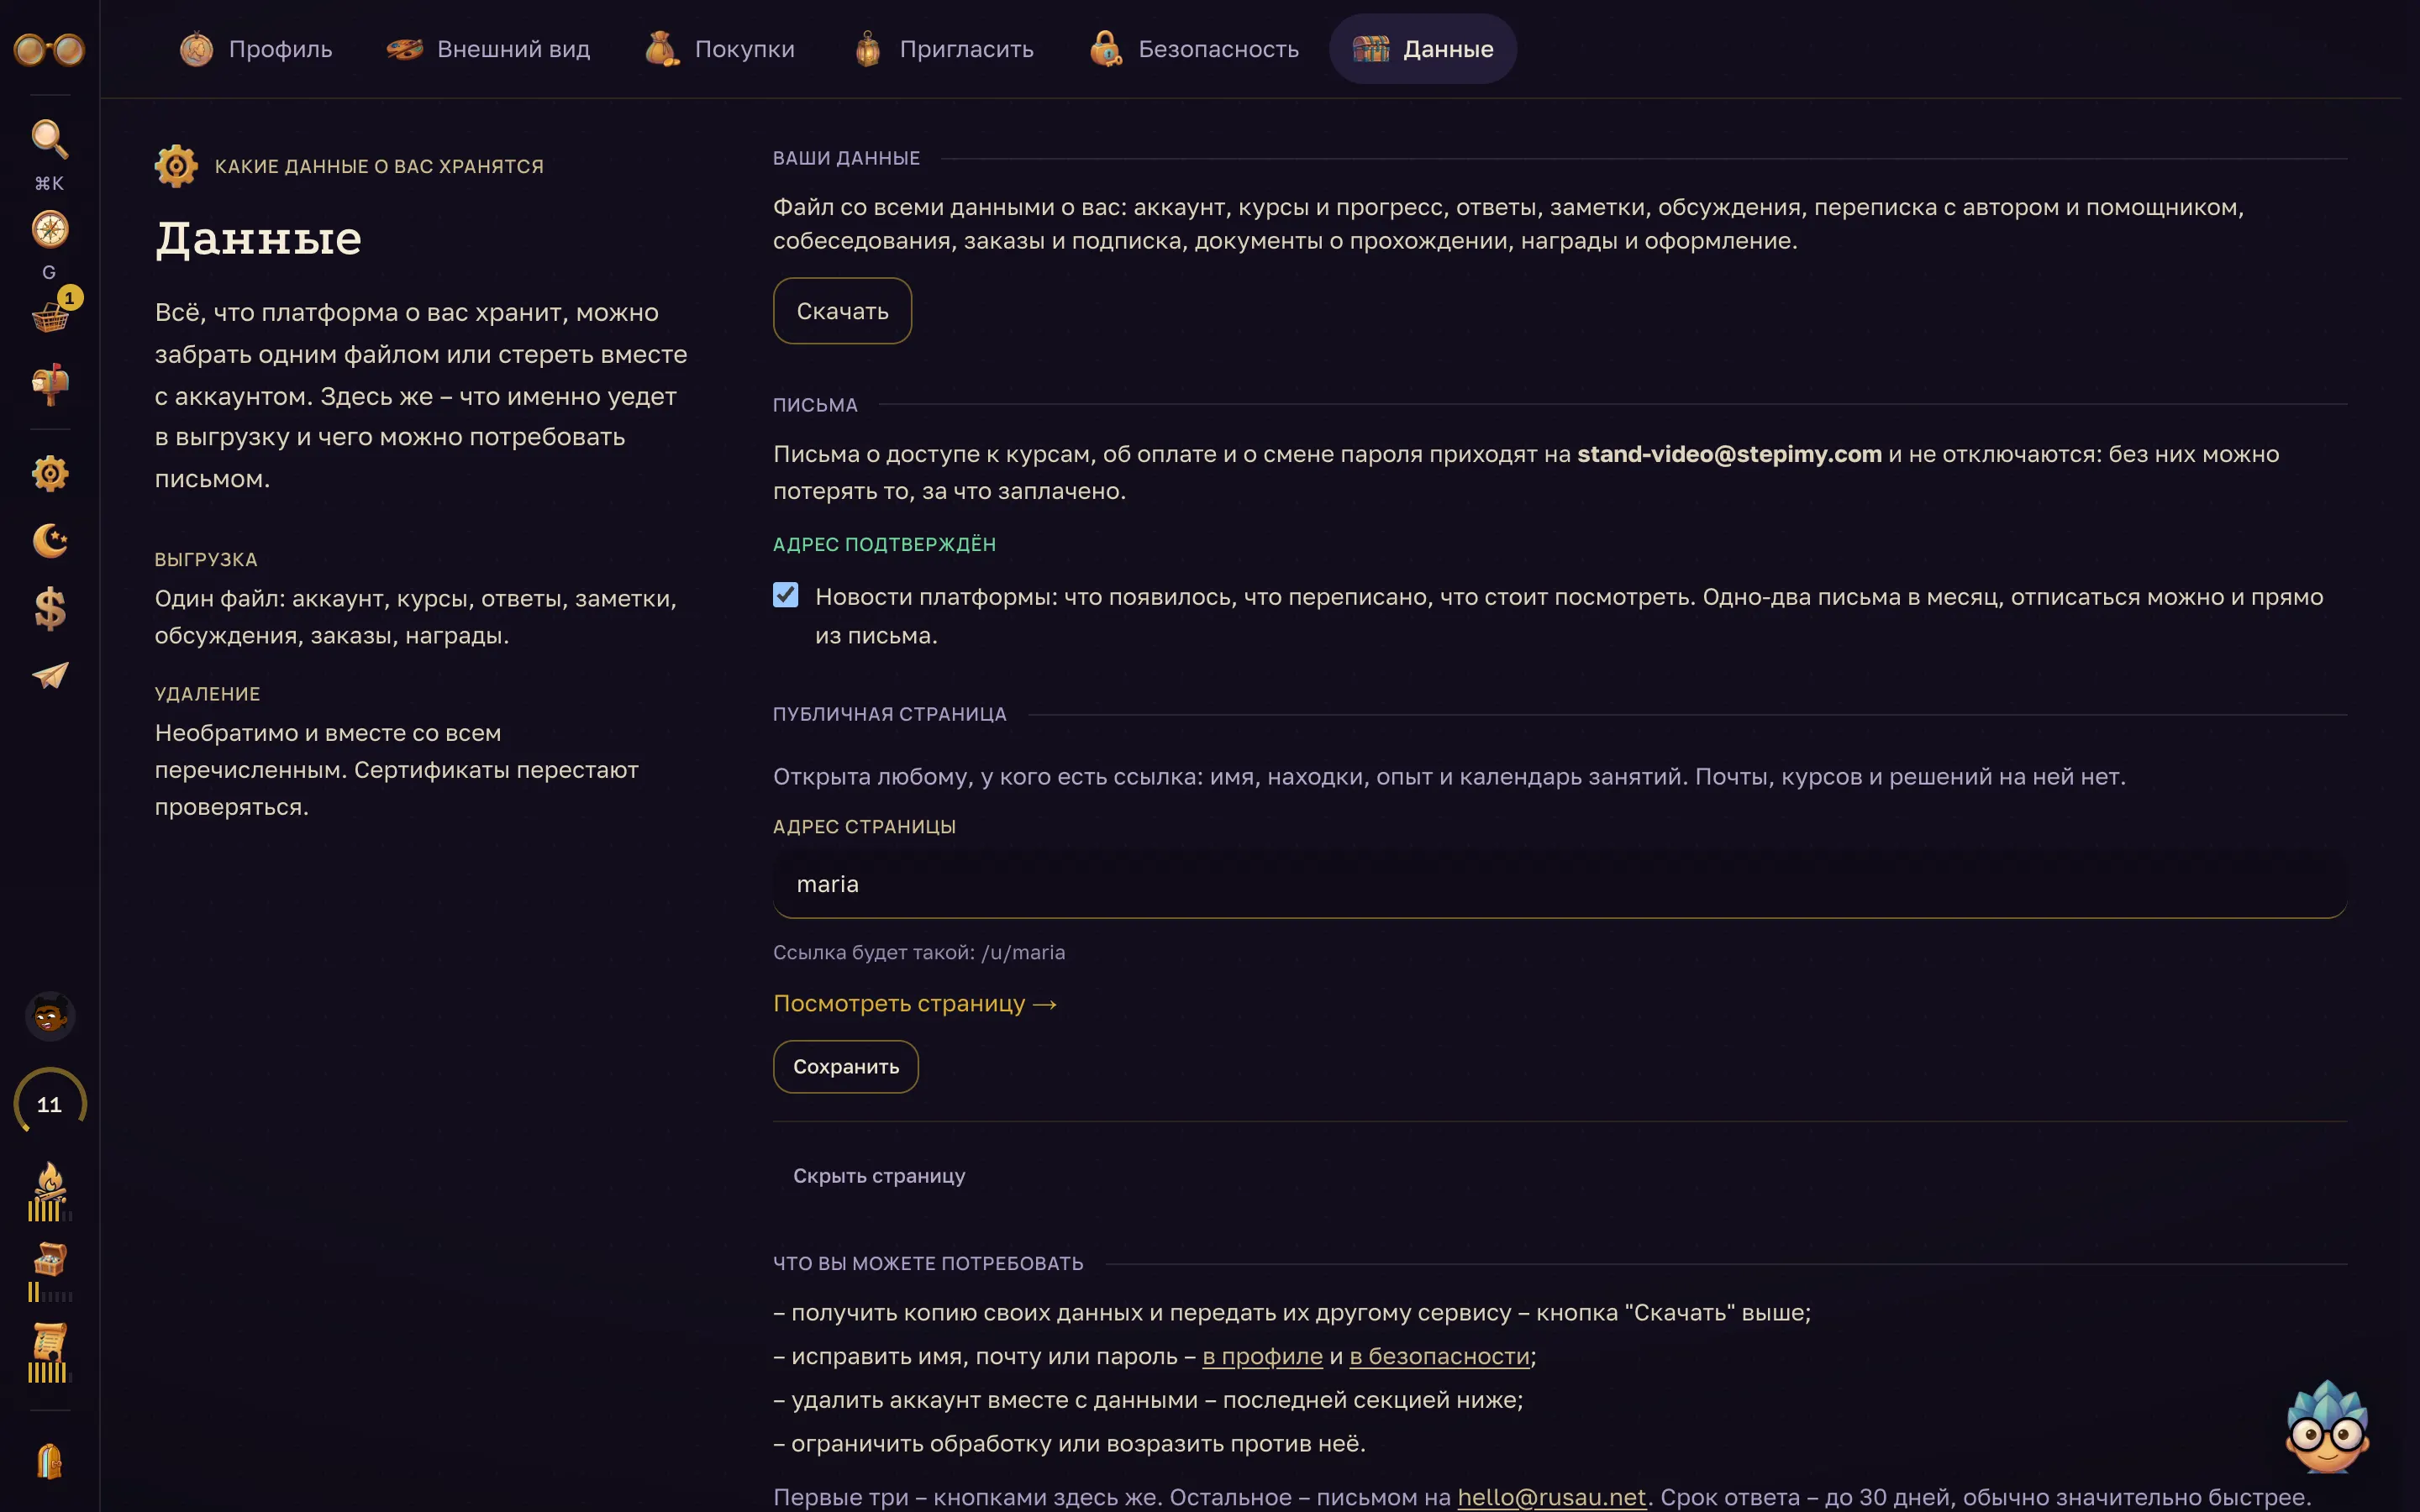
Task: Open the user avatar in sidebar
Action: point(49,1016)
